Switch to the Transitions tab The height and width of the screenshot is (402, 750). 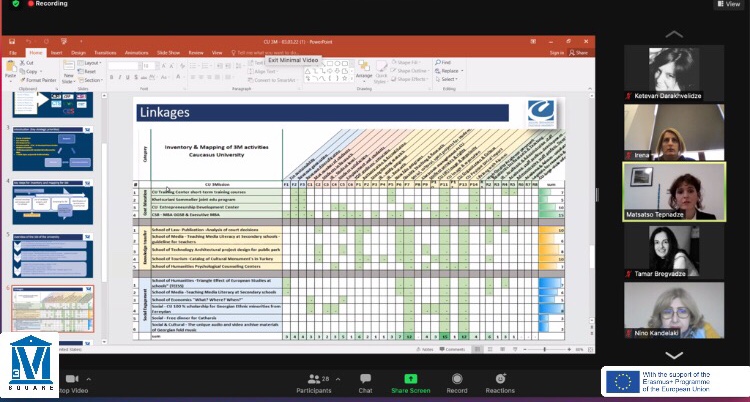click(105, 53)
